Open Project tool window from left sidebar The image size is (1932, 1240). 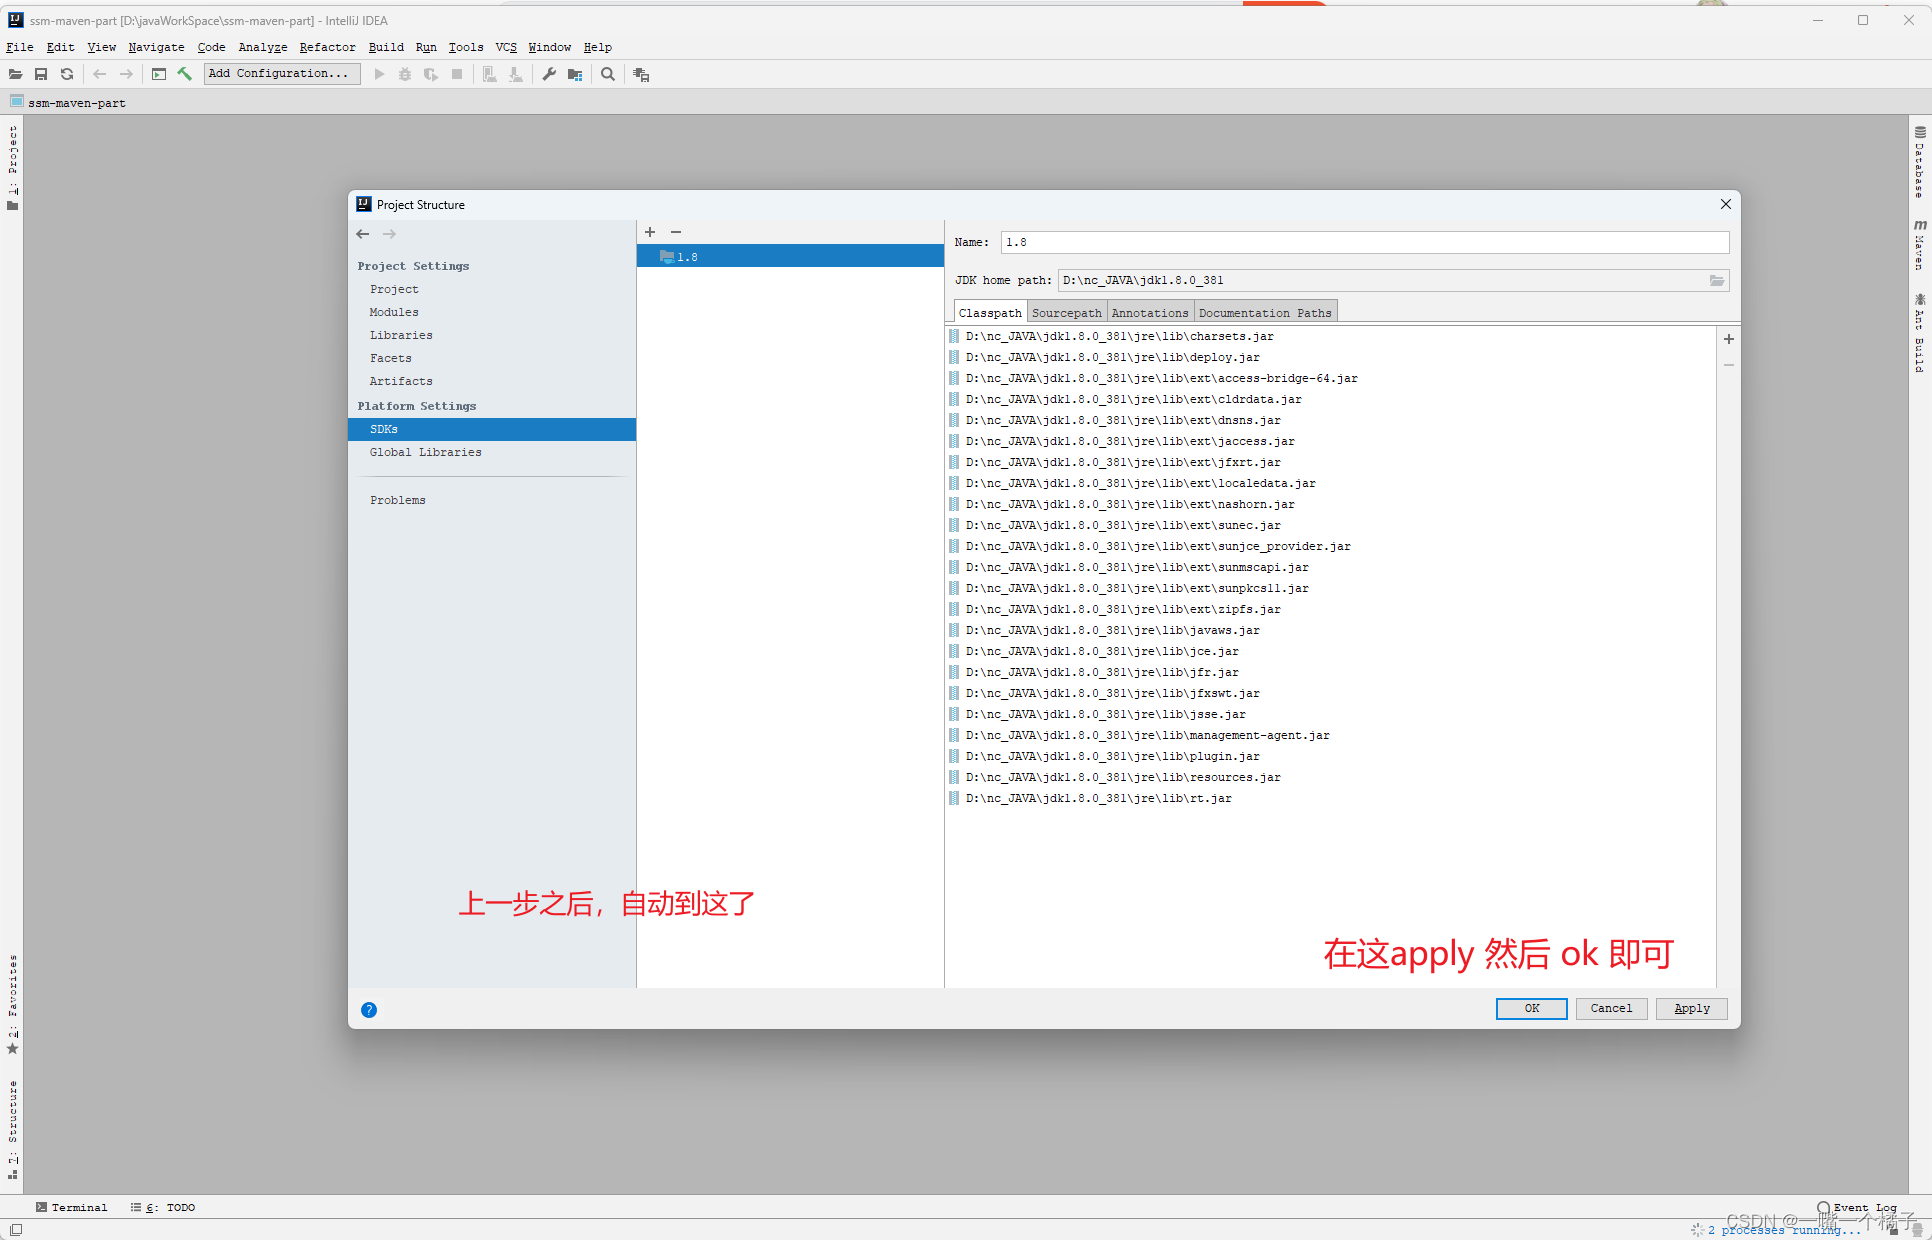(13, 168)
